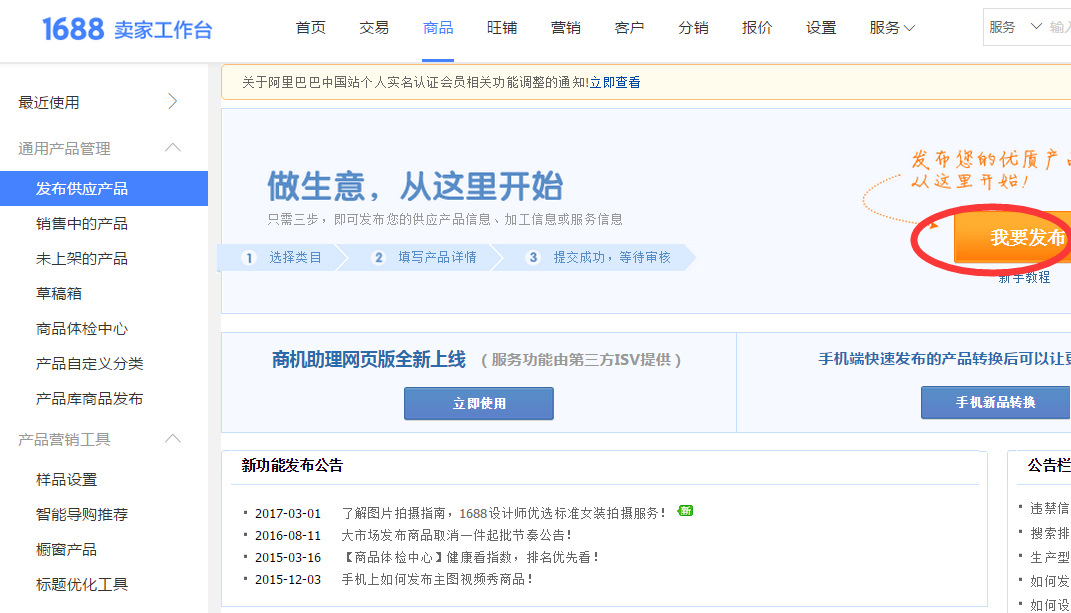Image resolution: width=1071 pixels, height=613 pixels.
Task: Open the 设置 menu
Action: pos(821,28)
